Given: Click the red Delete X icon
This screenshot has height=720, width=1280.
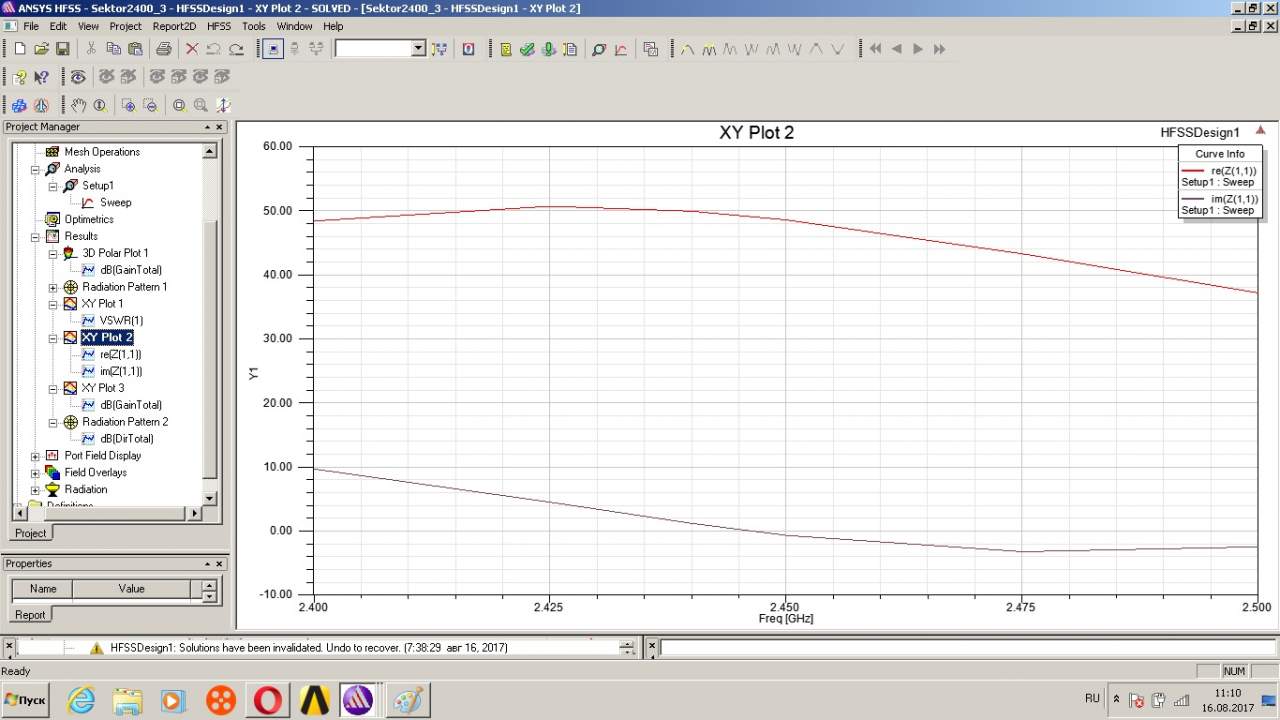Looking at the screenshot, I should coord(192,49).
